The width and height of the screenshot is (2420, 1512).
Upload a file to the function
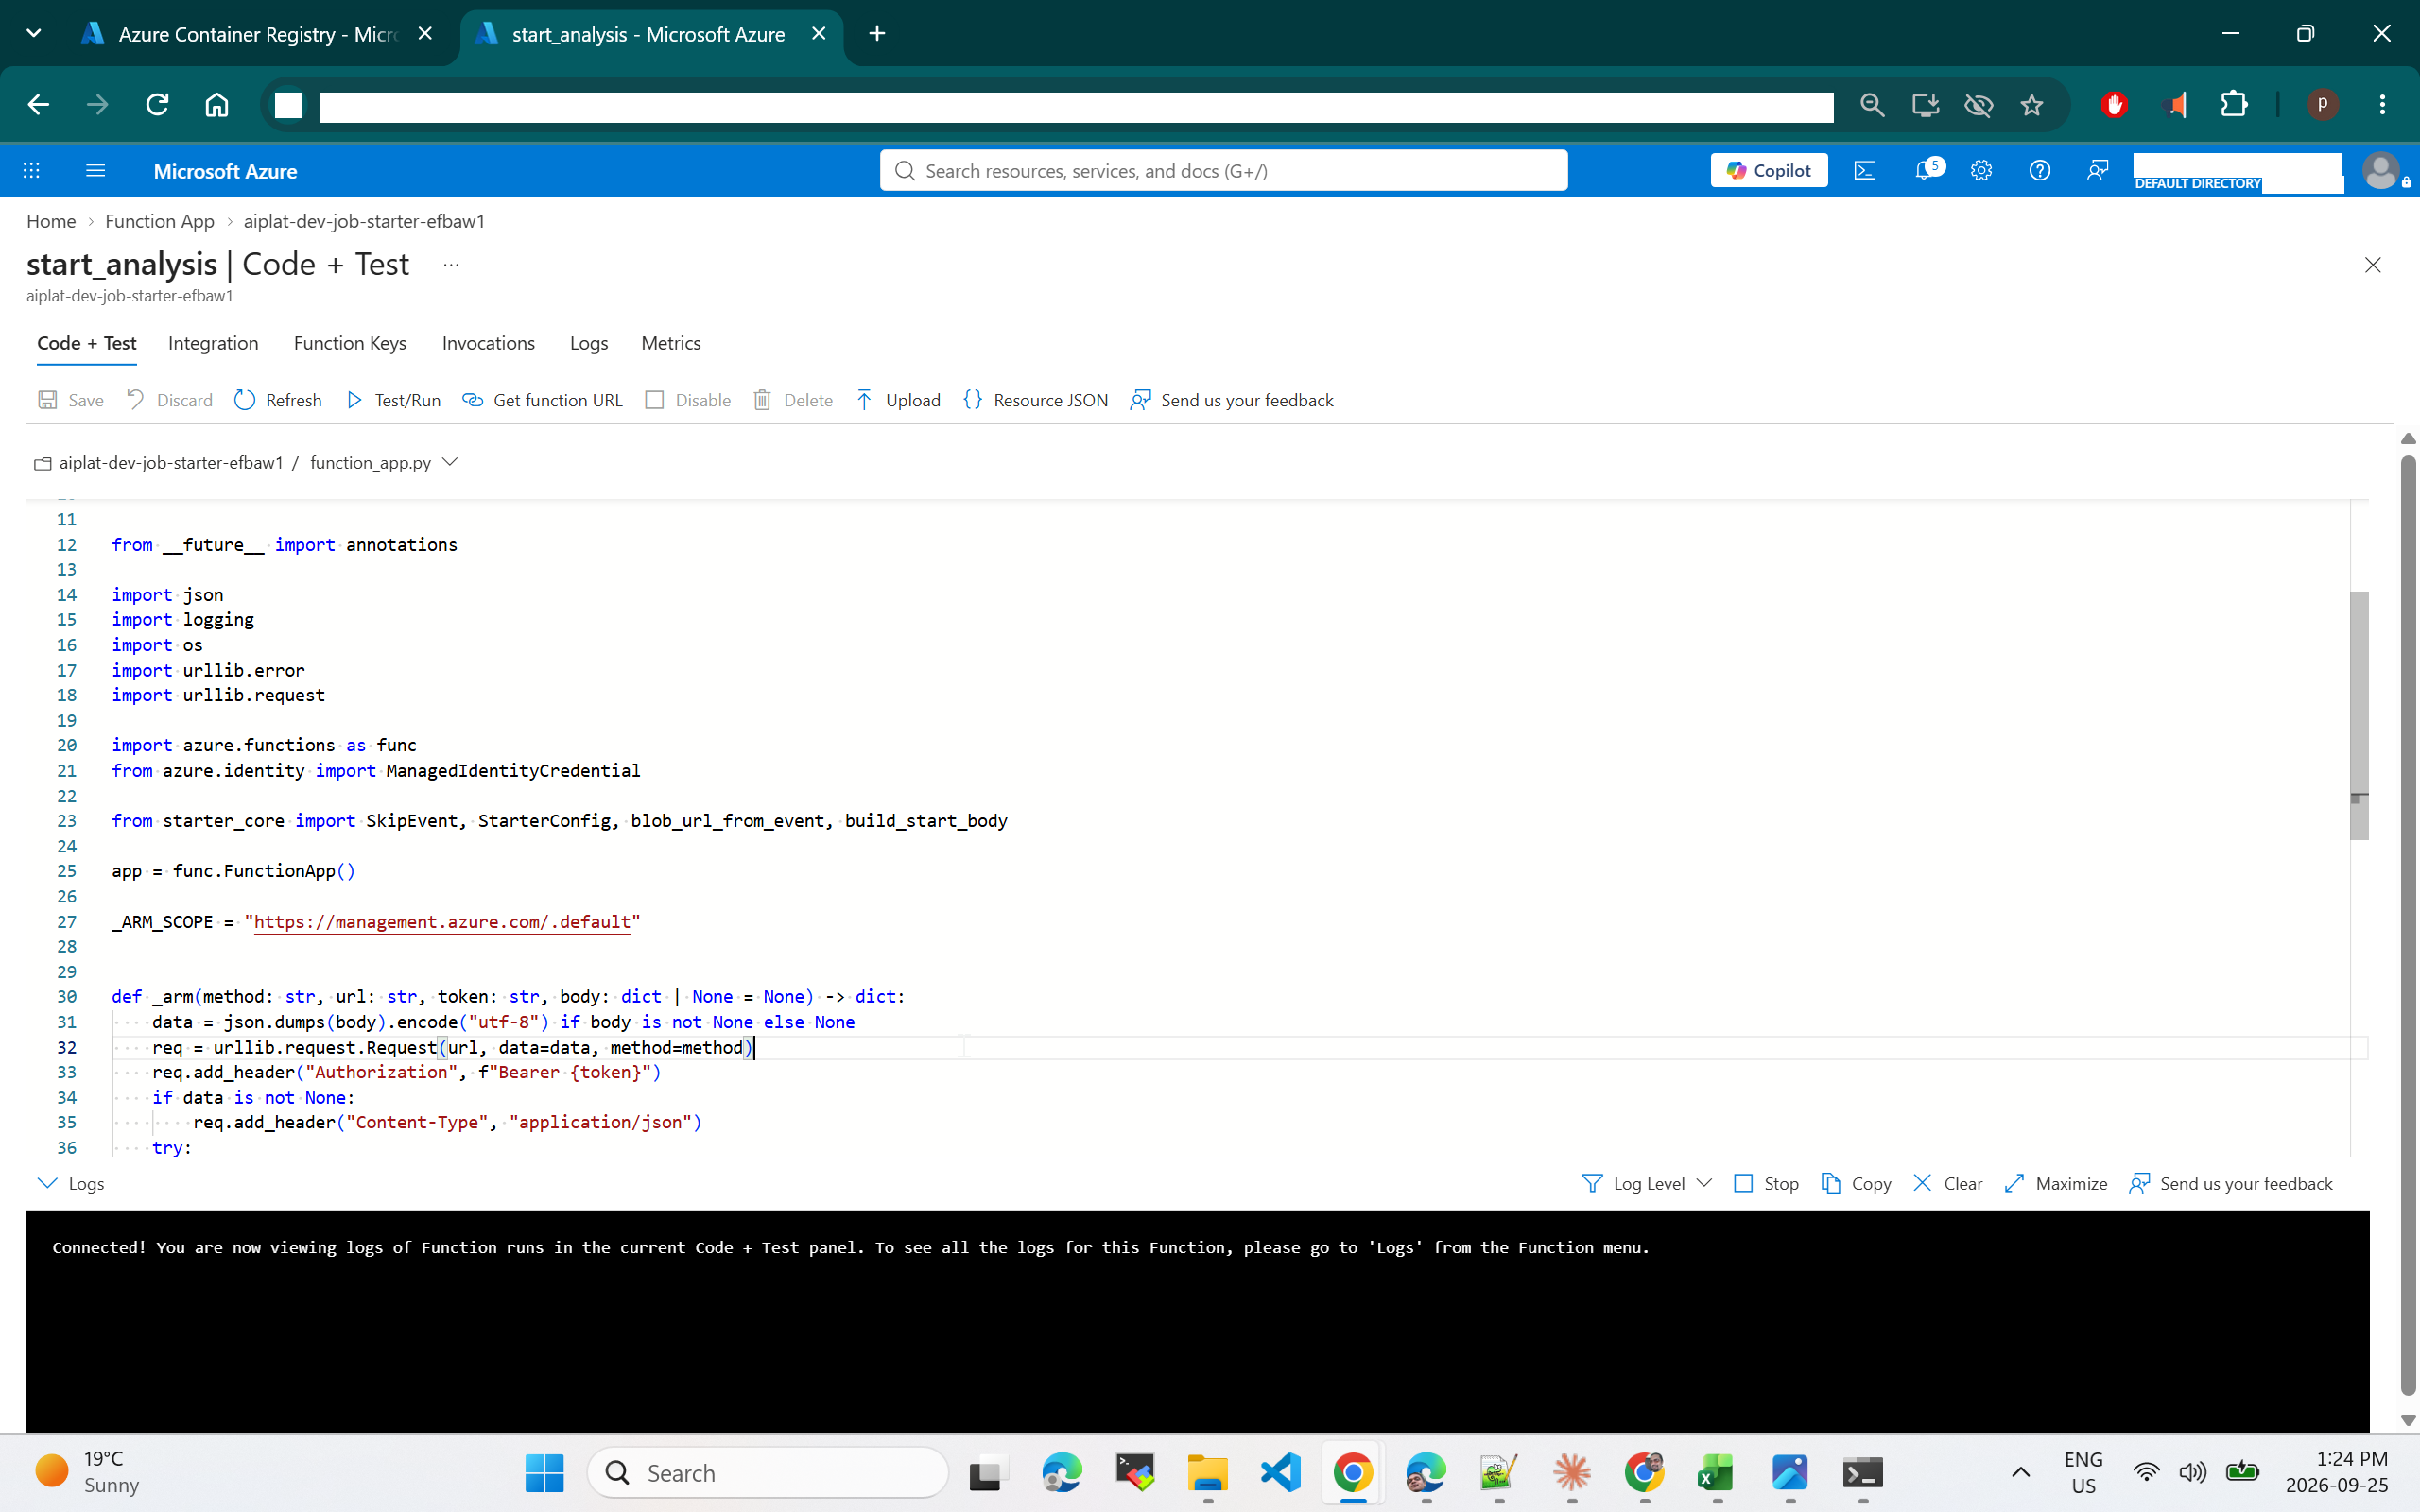point(898,400)
